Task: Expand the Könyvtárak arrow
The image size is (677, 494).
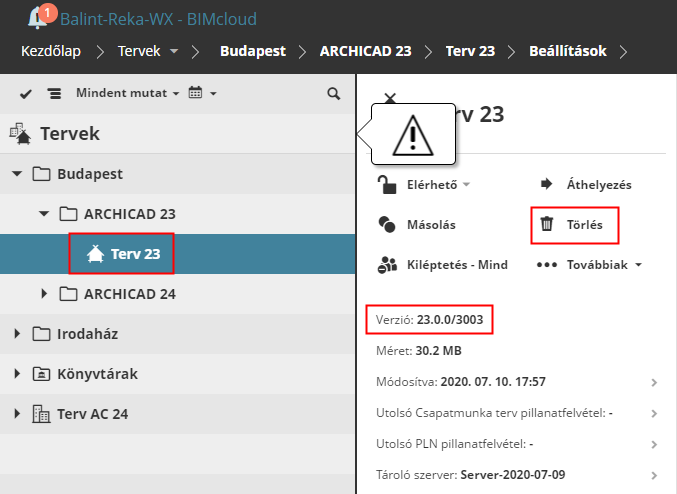Action: tap(17, 374)
